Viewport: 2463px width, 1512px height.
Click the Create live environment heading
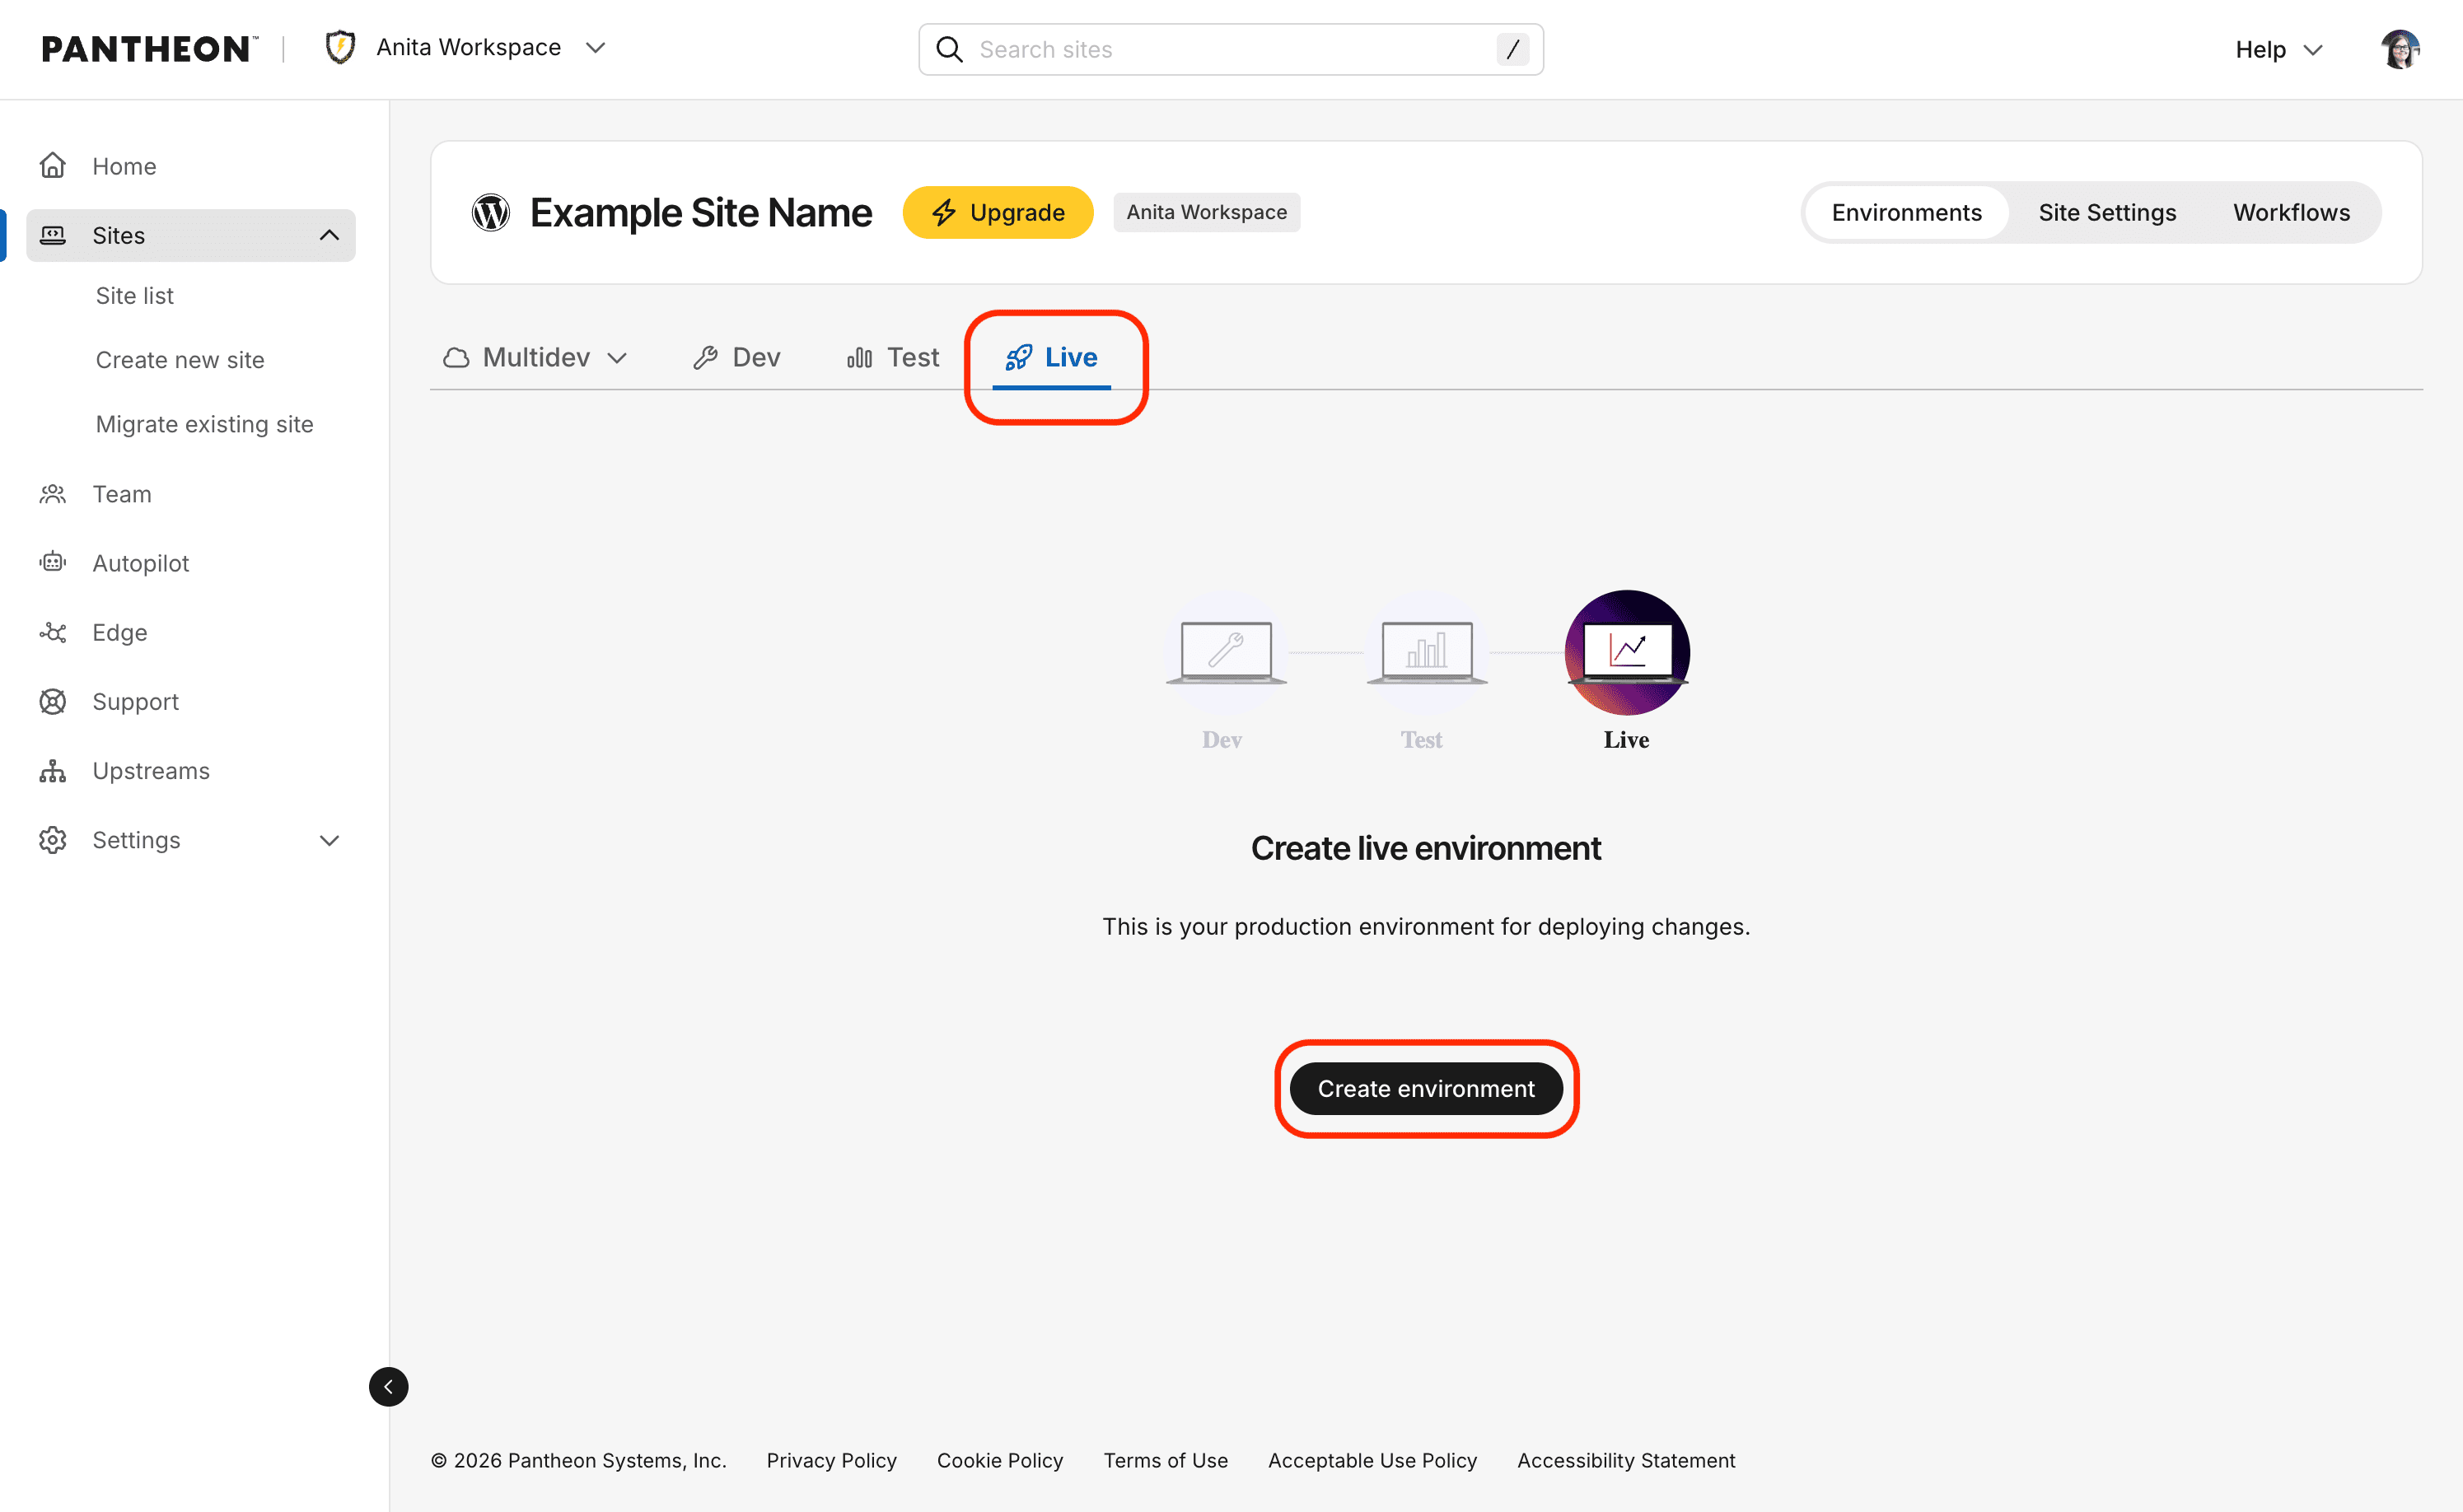1426,848
